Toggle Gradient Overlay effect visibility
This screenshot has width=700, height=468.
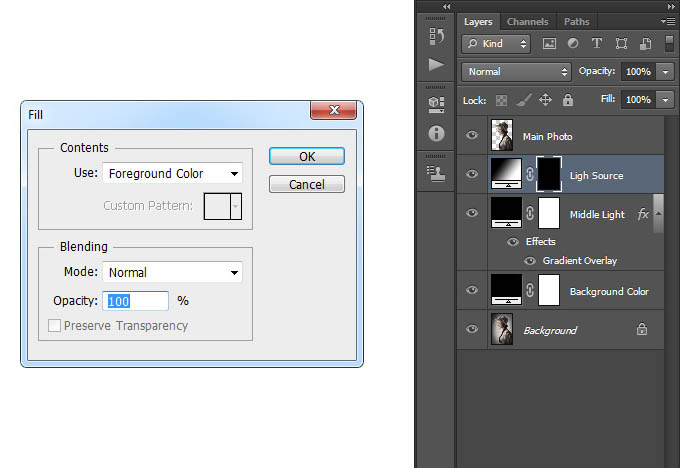(x=530, y=261)
